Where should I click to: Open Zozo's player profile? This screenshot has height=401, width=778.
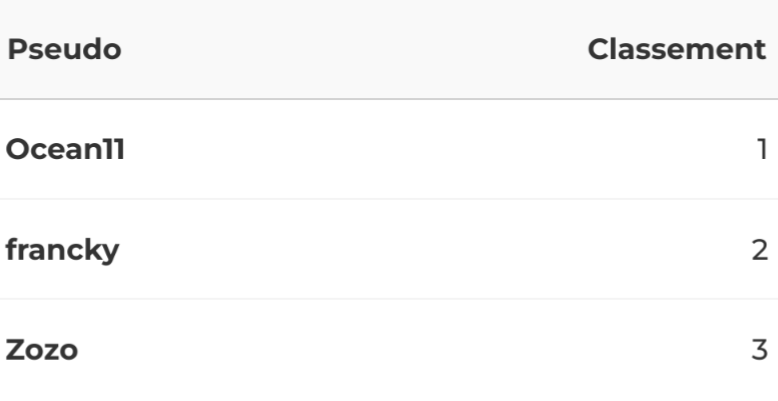[x=42, y=351]
